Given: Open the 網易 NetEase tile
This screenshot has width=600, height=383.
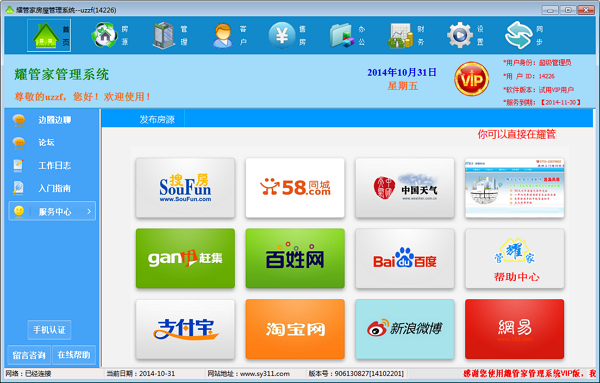Looking at the screenshot, I should click(515, 329).
